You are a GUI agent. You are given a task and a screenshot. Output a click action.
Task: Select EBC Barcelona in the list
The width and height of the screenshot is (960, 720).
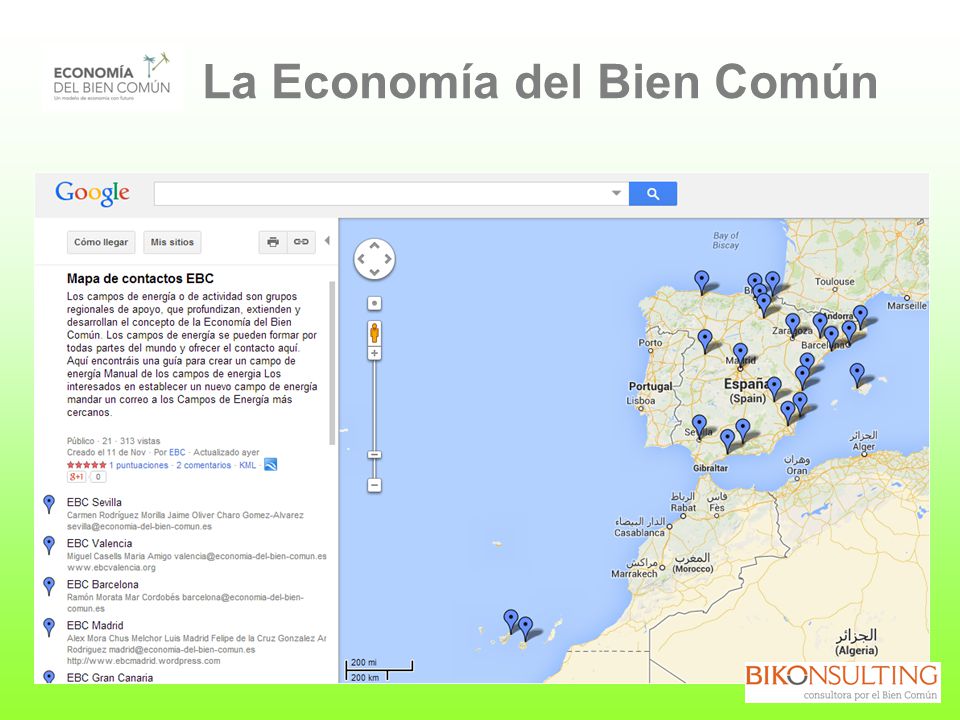102,585
